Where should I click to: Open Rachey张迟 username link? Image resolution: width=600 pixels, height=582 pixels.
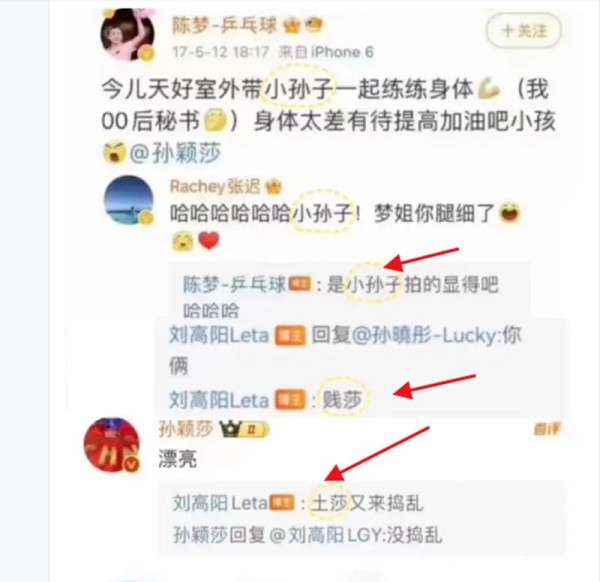click(x=214, y=187)
